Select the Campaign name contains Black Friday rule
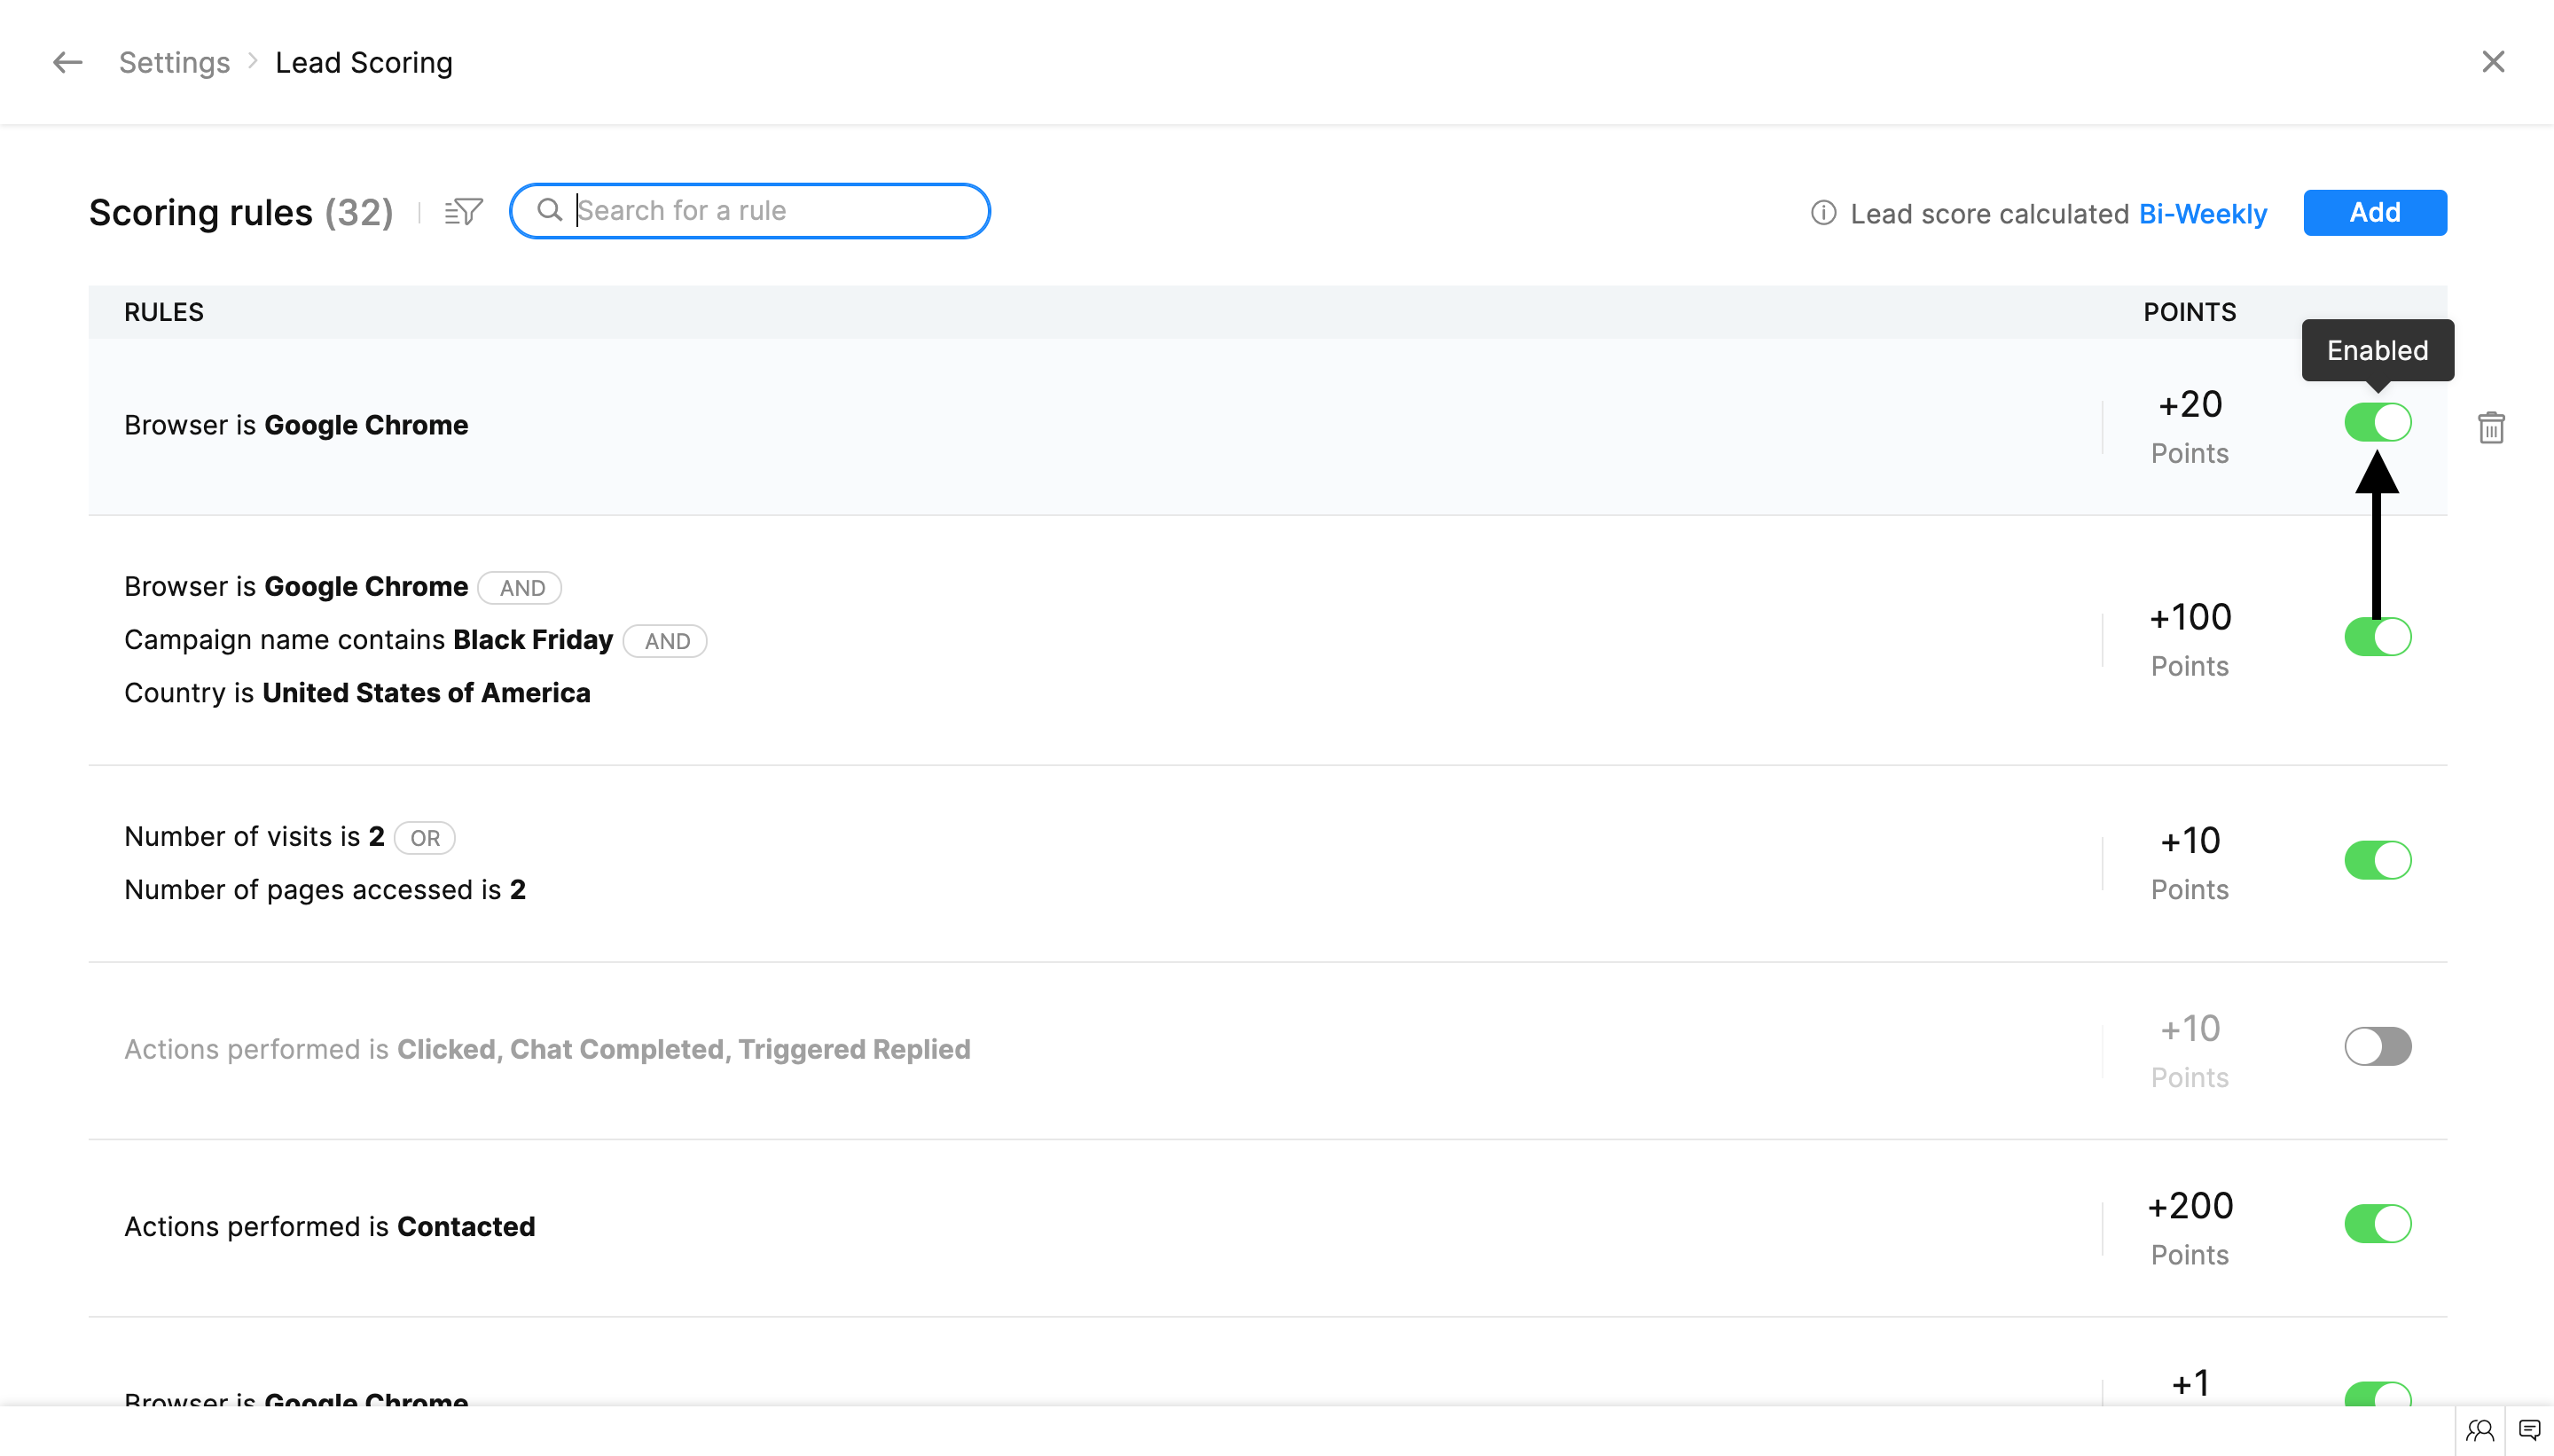This screenshot has height=1456, width=2554. pos(368,640)
